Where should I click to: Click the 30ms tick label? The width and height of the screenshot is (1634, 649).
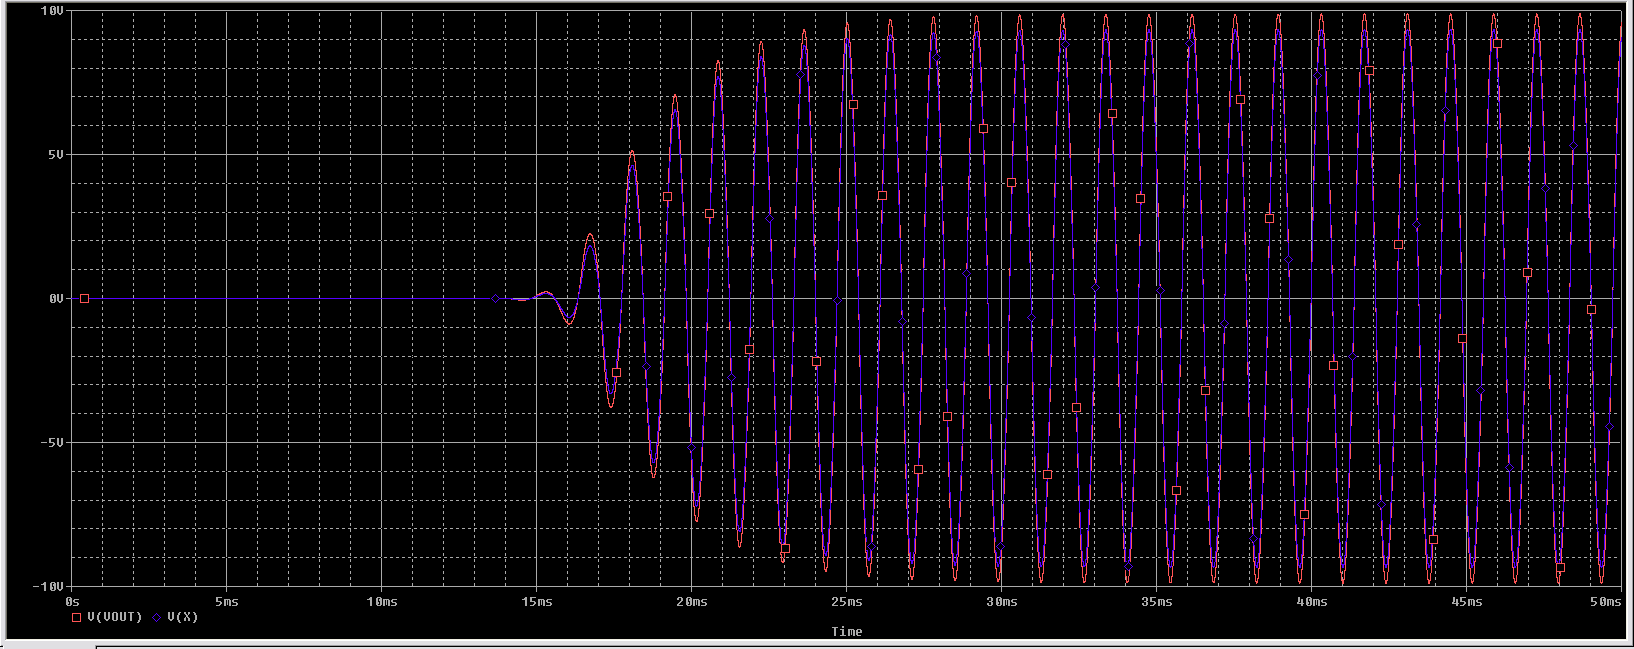pos(1002,602)
